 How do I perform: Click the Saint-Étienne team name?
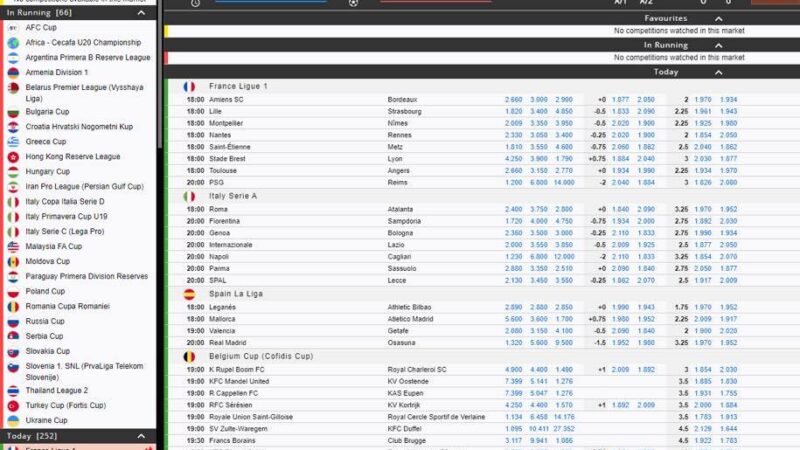tap(230, 147)
